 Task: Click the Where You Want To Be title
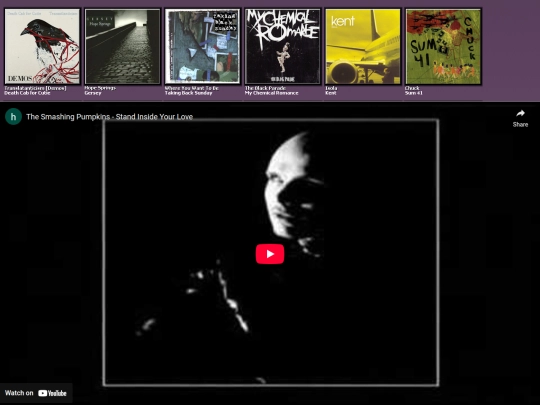pyautogui.click(x=191, y=88)
